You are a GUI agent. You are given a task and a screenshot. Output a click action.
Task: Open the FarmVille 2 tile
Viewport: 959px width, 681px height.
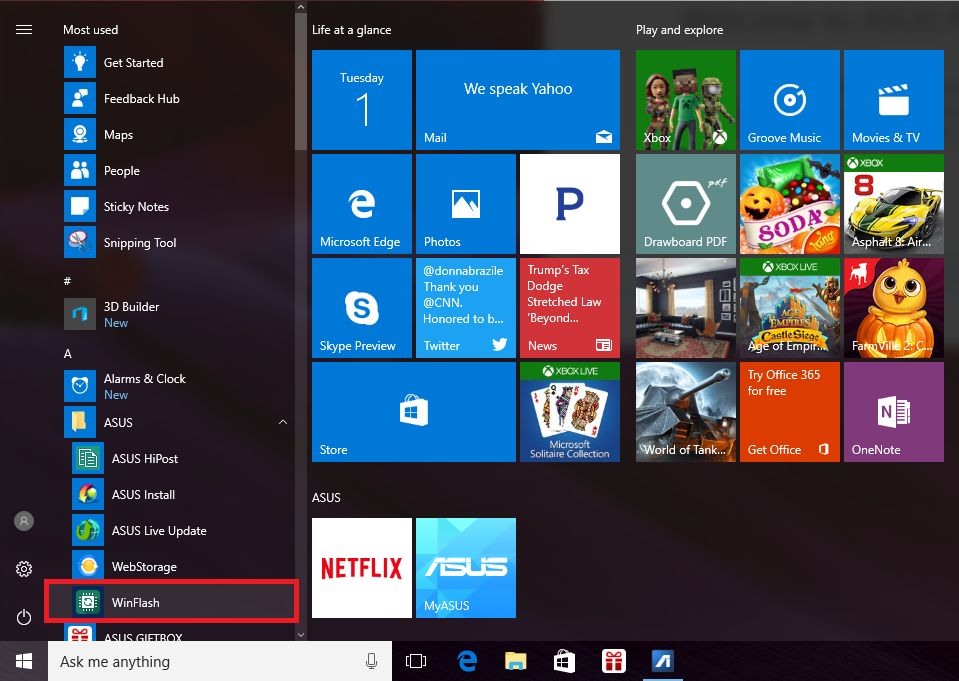click(x=894, y=308)
